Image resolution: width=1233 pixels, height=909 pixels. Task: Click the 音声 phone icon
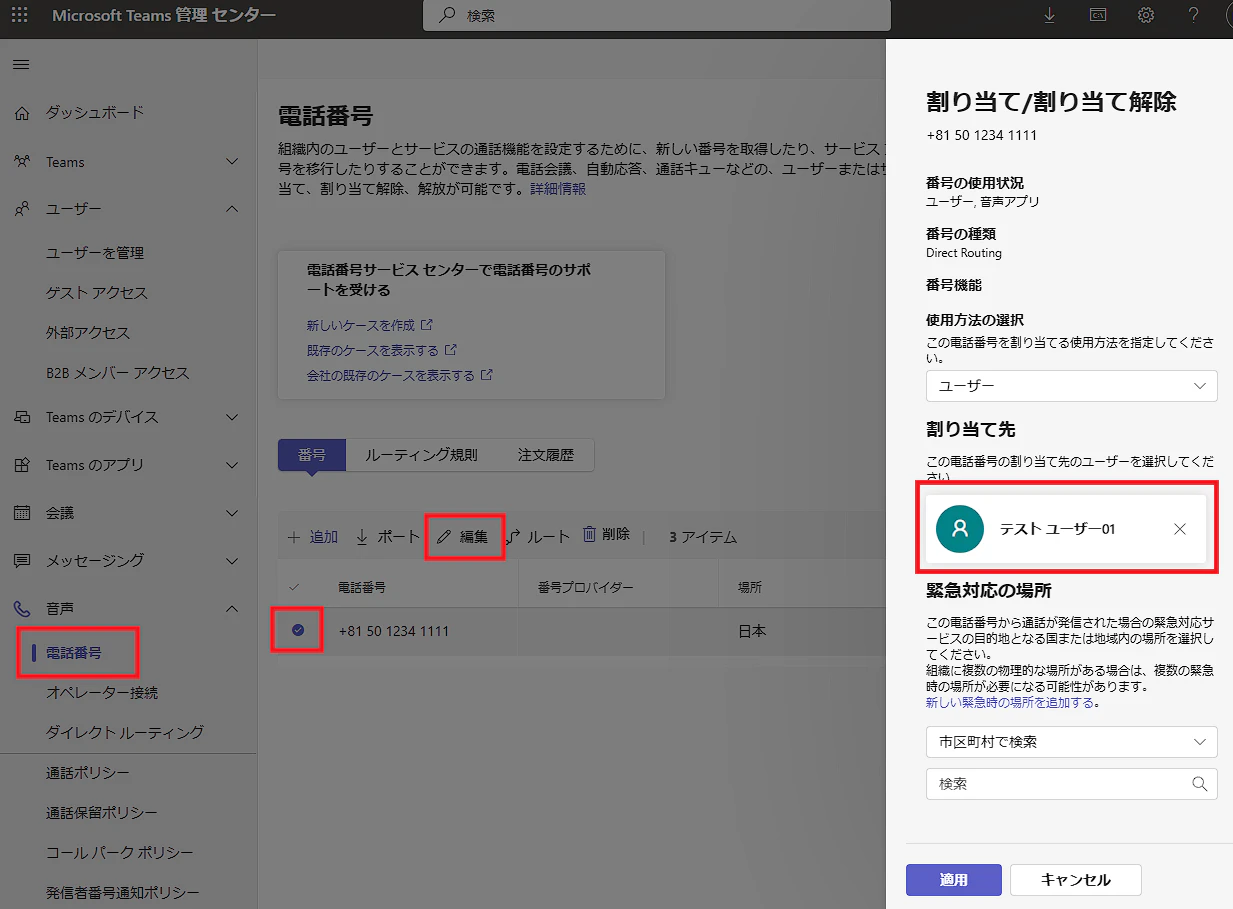coord(22,609)
